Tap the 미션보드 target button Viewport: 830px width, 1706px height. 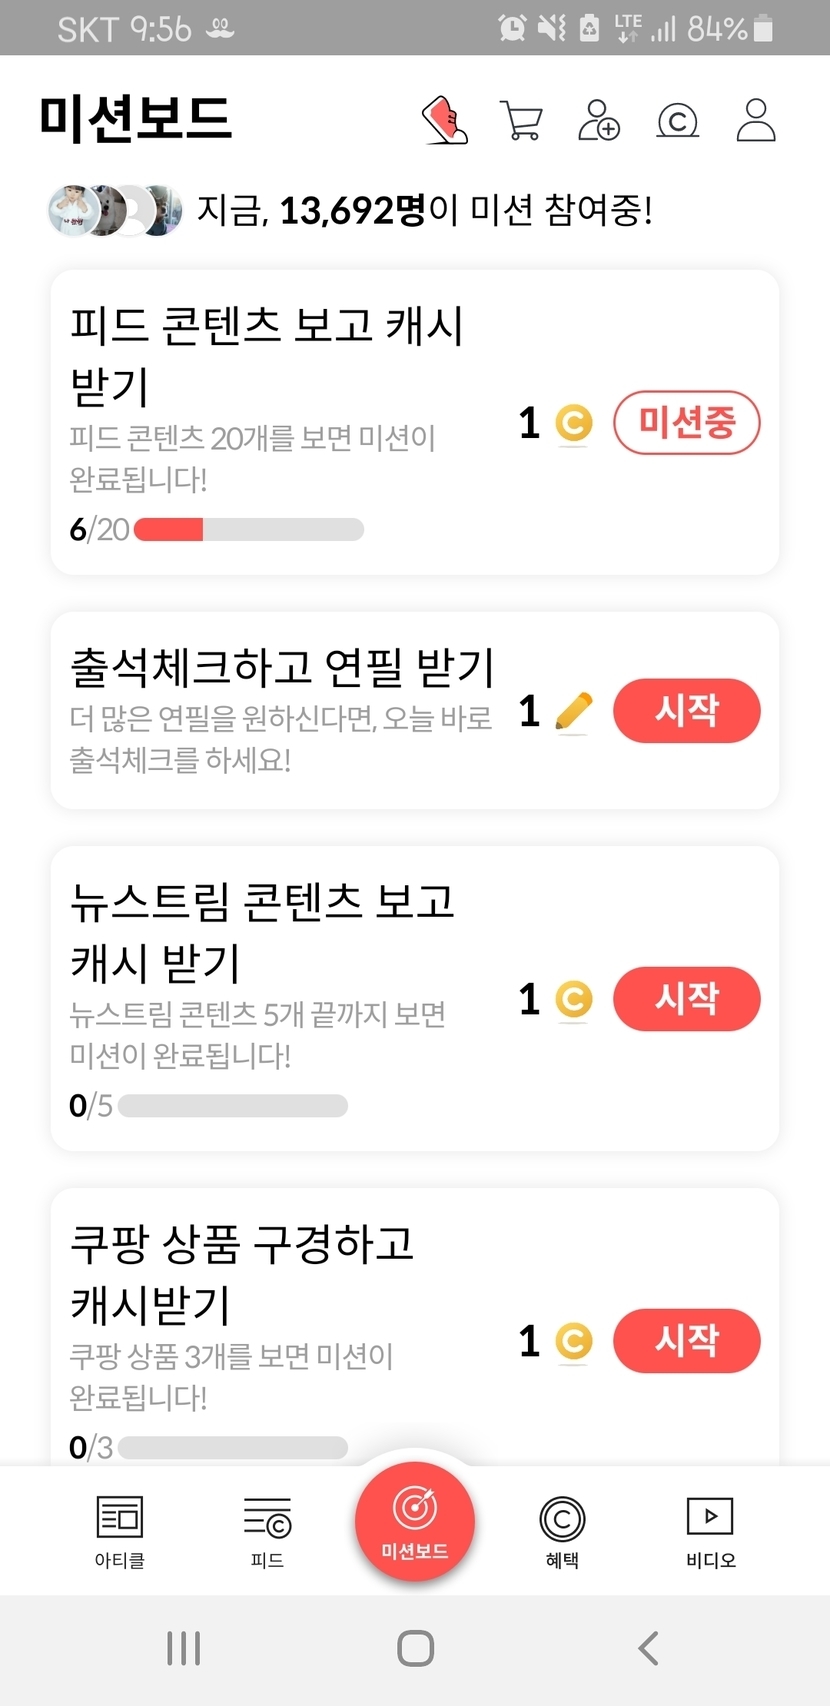coord(415,1520)
